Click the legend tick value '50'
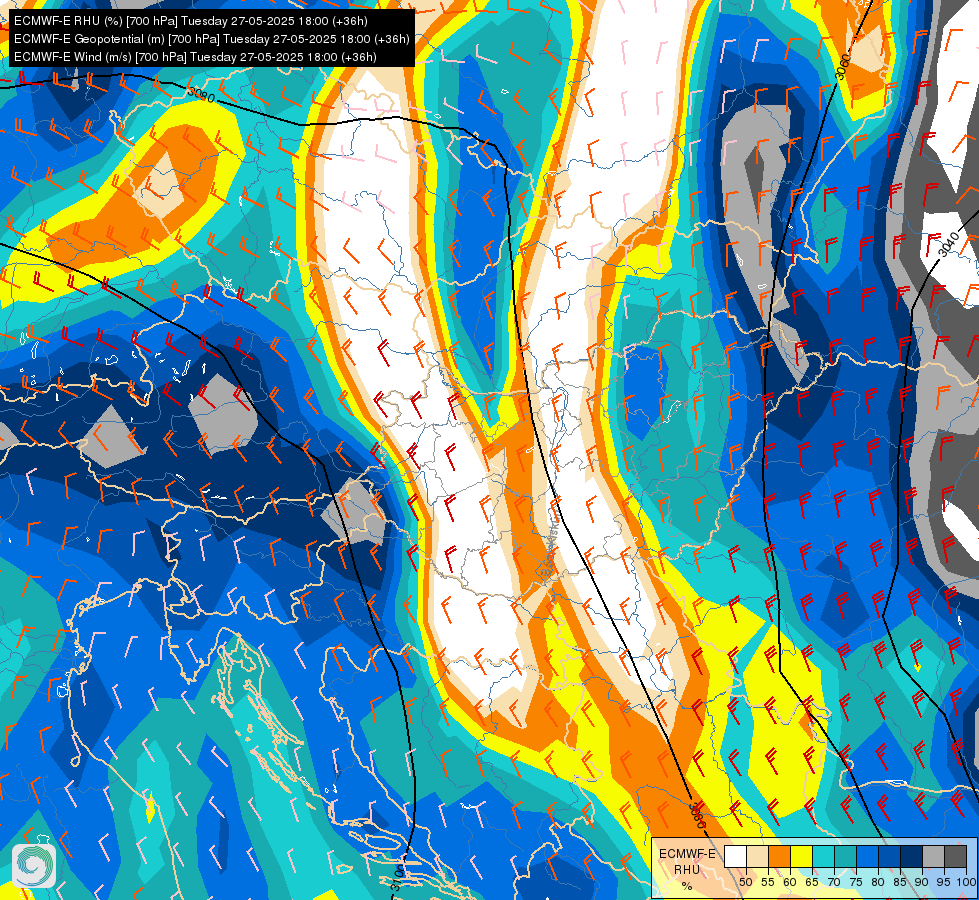This screenshot has height=900, width=979. coord(745,882)
